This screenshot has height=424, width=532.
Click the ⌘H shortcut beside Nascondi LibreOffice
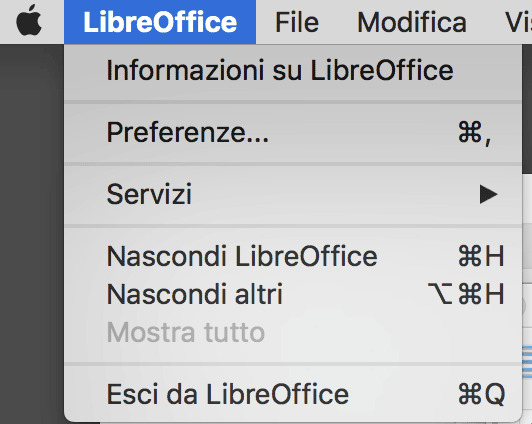pyautogui.click(x=481, y=256)
